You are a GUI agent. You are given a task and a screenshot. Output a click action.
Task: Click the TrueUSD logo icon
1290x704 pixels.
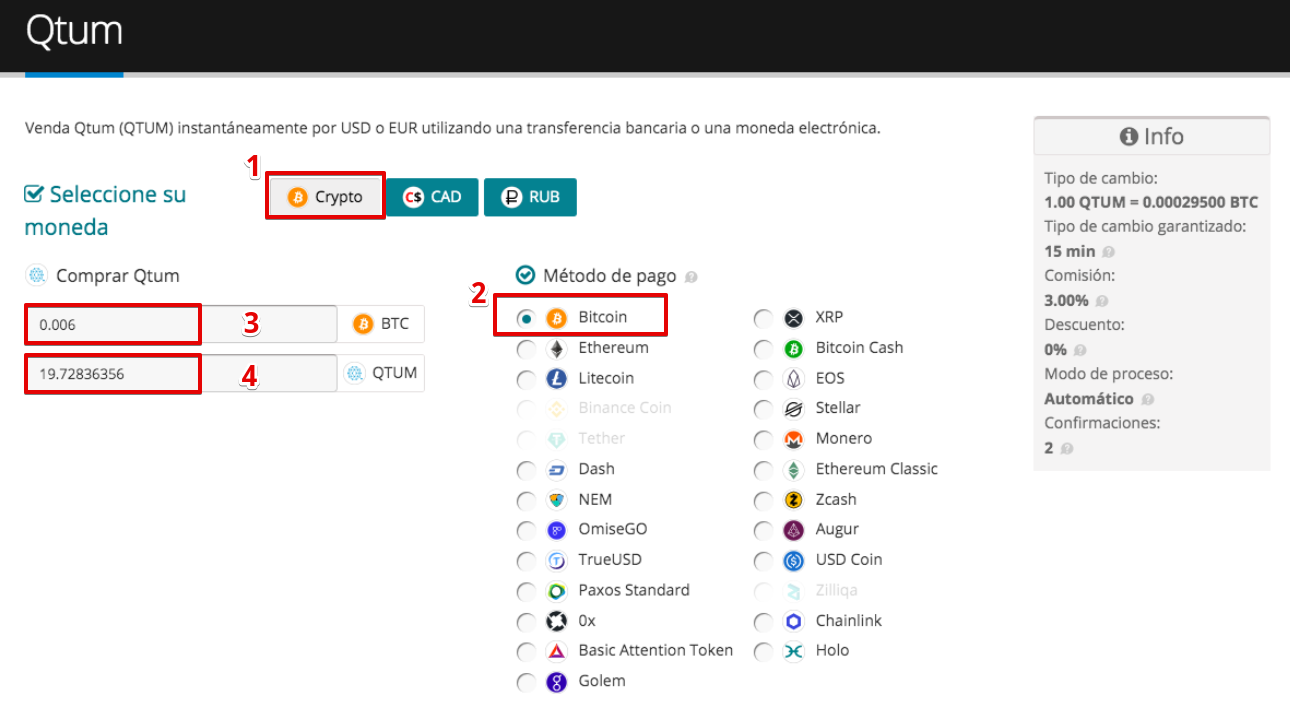tap(557, 561)
